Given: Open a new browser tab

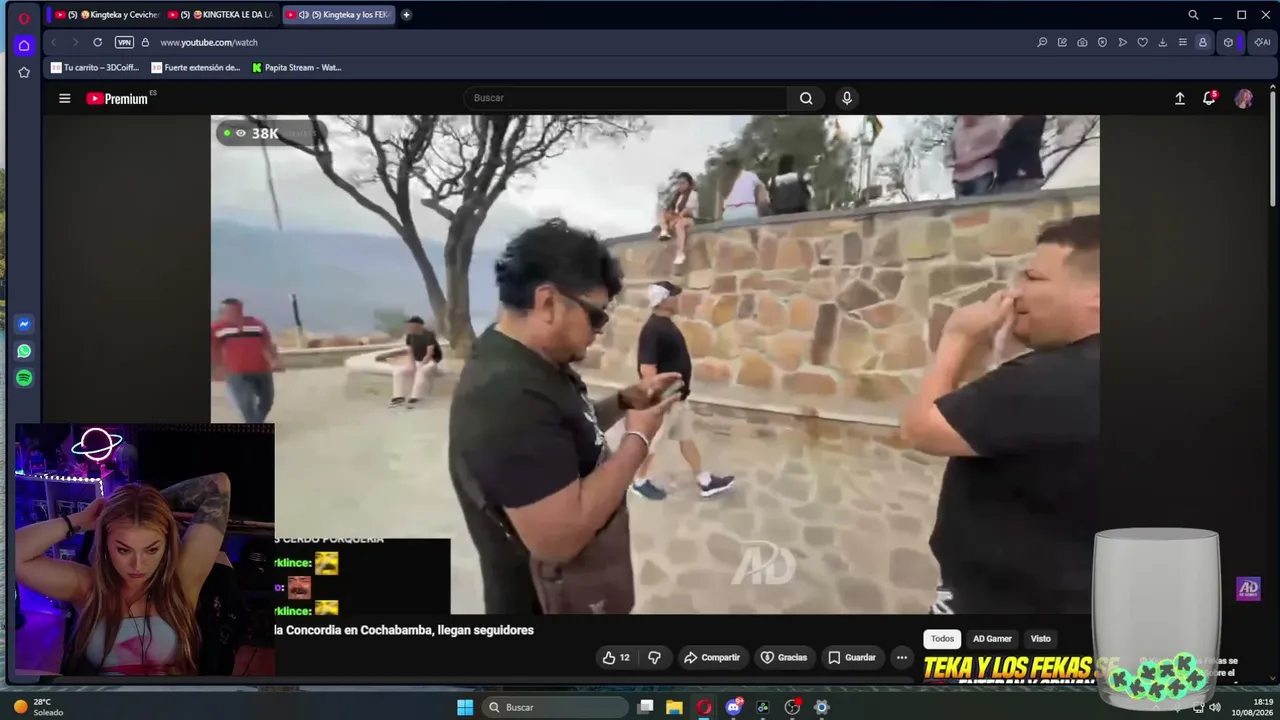Looking at the screenshot, I should pos(406,15).
